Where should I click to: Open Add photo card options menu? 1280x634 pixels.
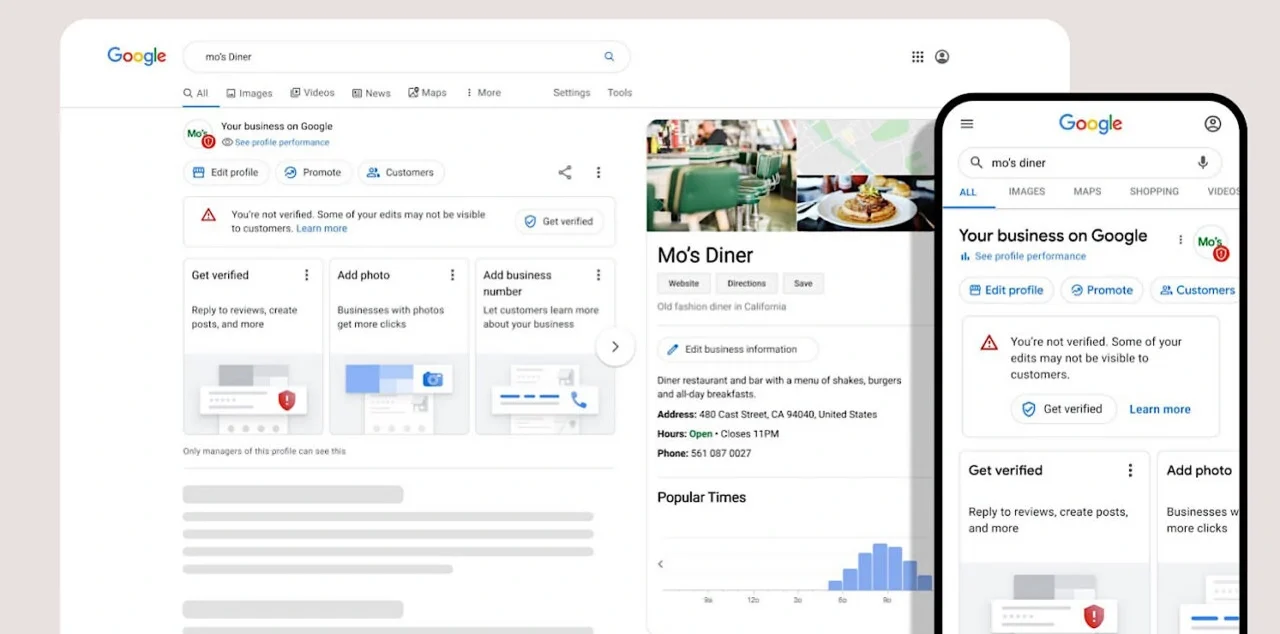pos(452,275)
